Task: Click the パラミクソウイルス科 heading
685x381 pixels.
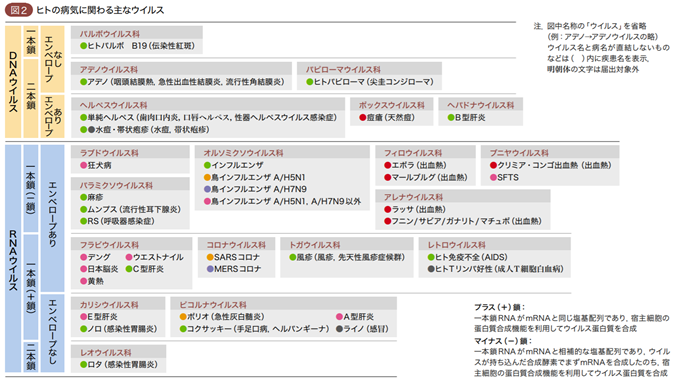Action: (116, 186)
